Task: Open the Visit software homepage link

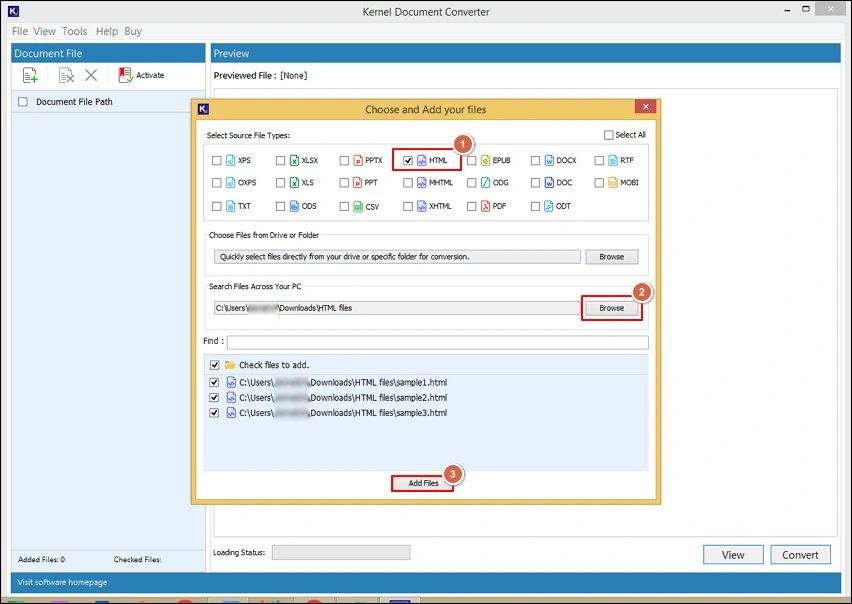Action: (x=62, y=582)
